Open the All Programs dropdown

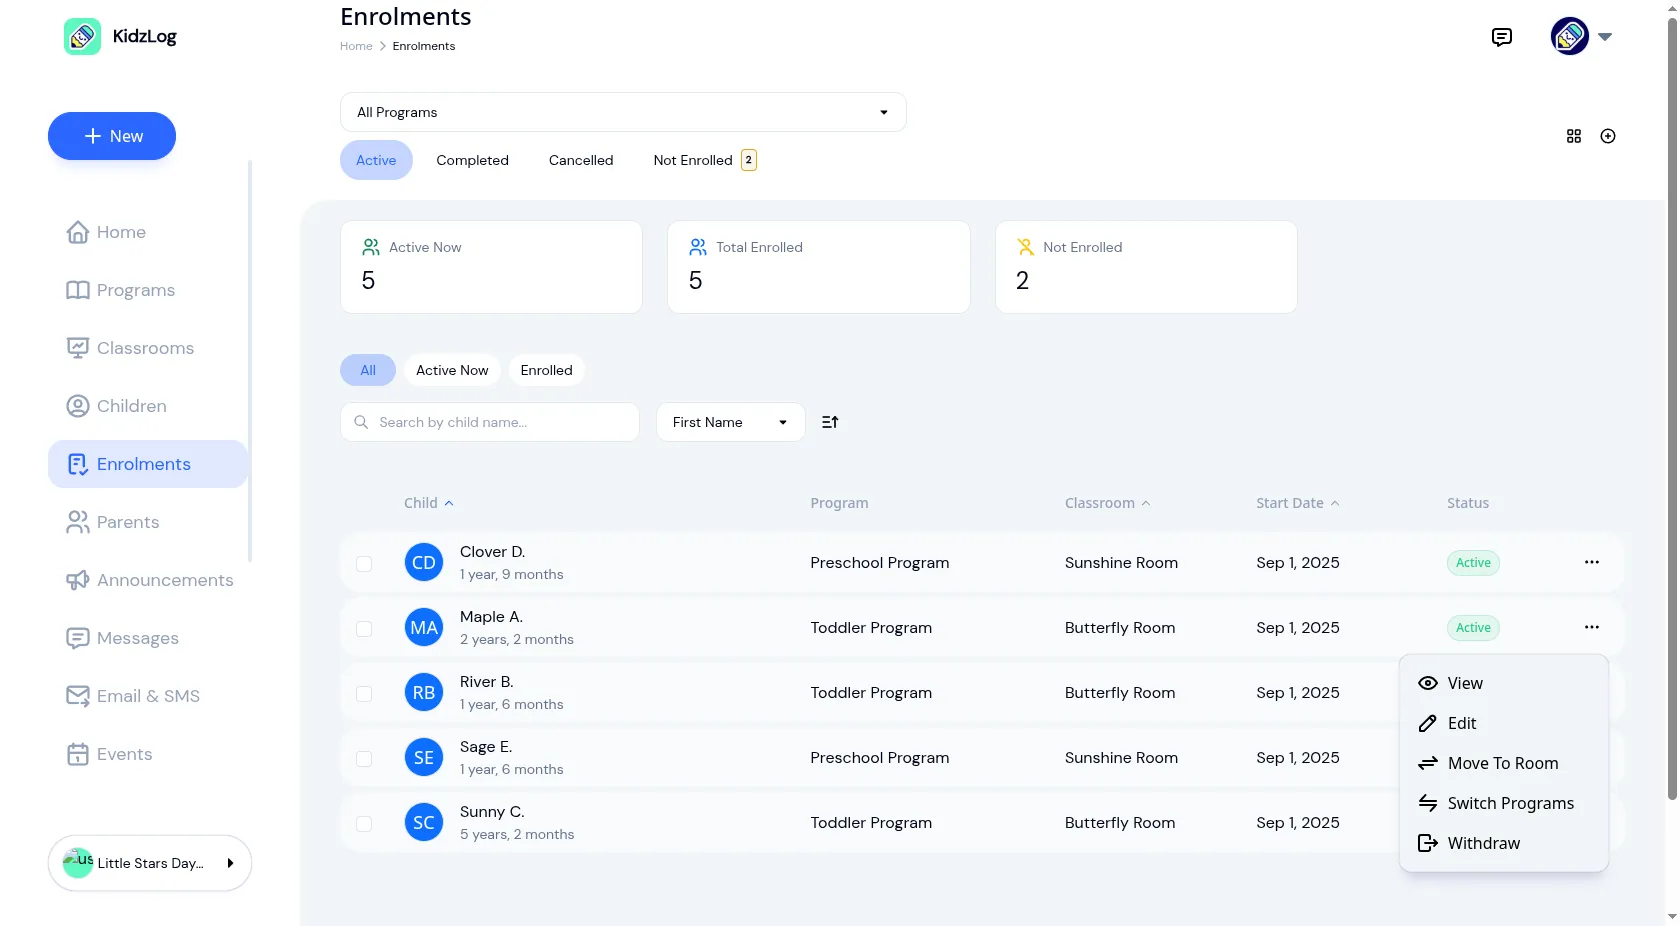click(x=623, y=112)
